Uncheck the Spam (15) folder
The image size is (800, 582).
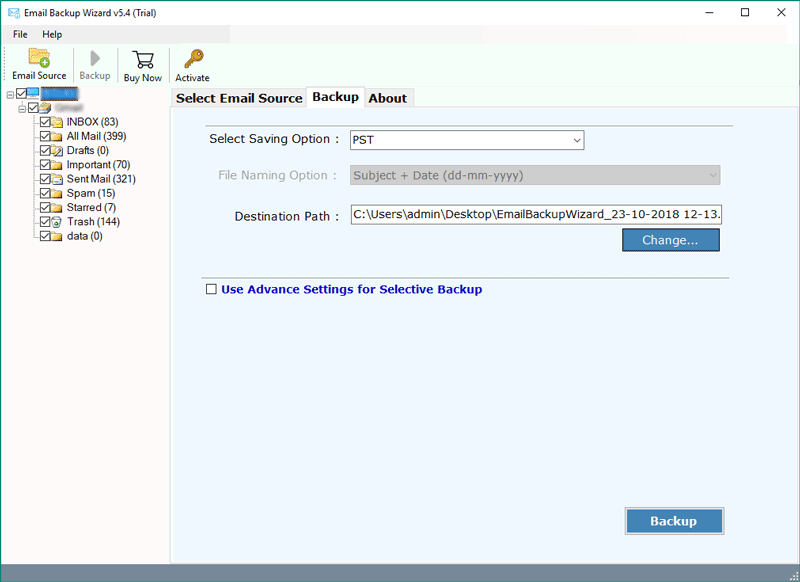click(45, 192)
